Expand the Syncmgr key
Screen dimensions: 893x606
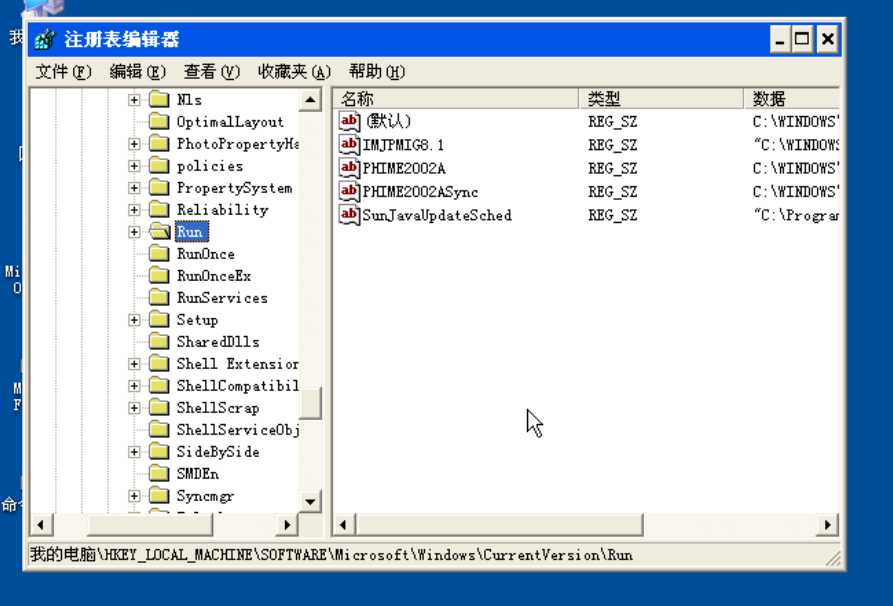click(134, 496)
